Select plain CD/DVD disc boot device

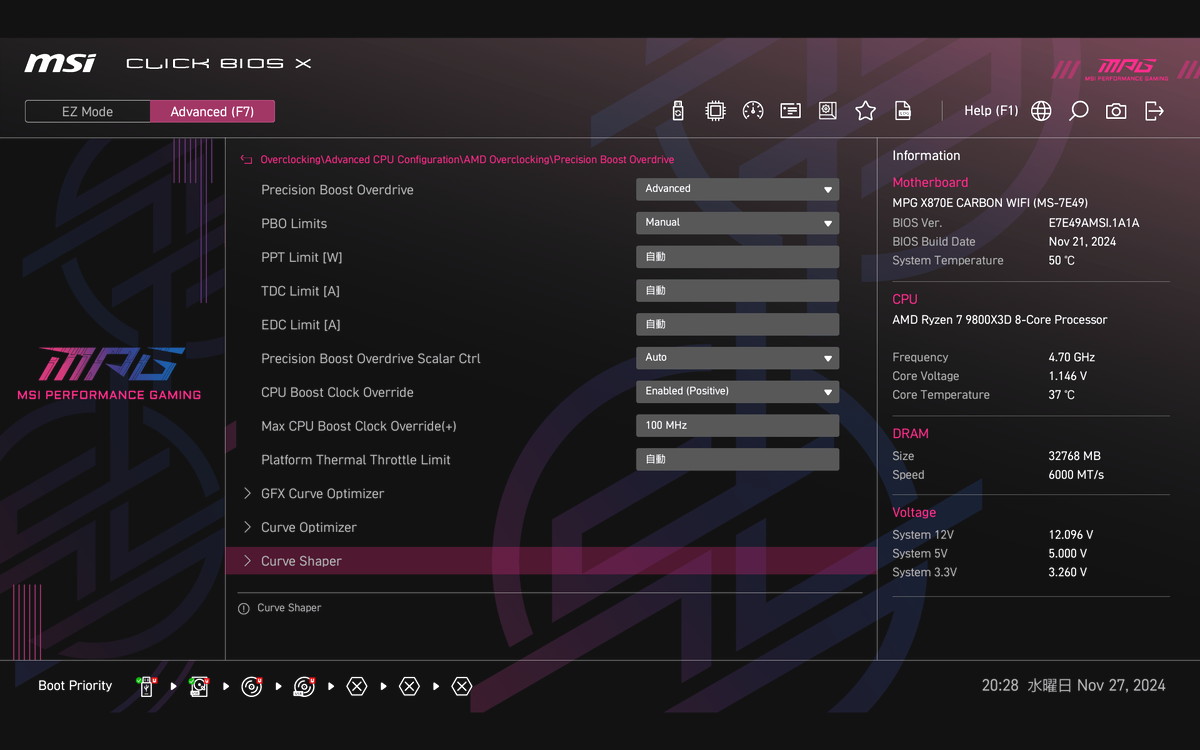point(252,686)
